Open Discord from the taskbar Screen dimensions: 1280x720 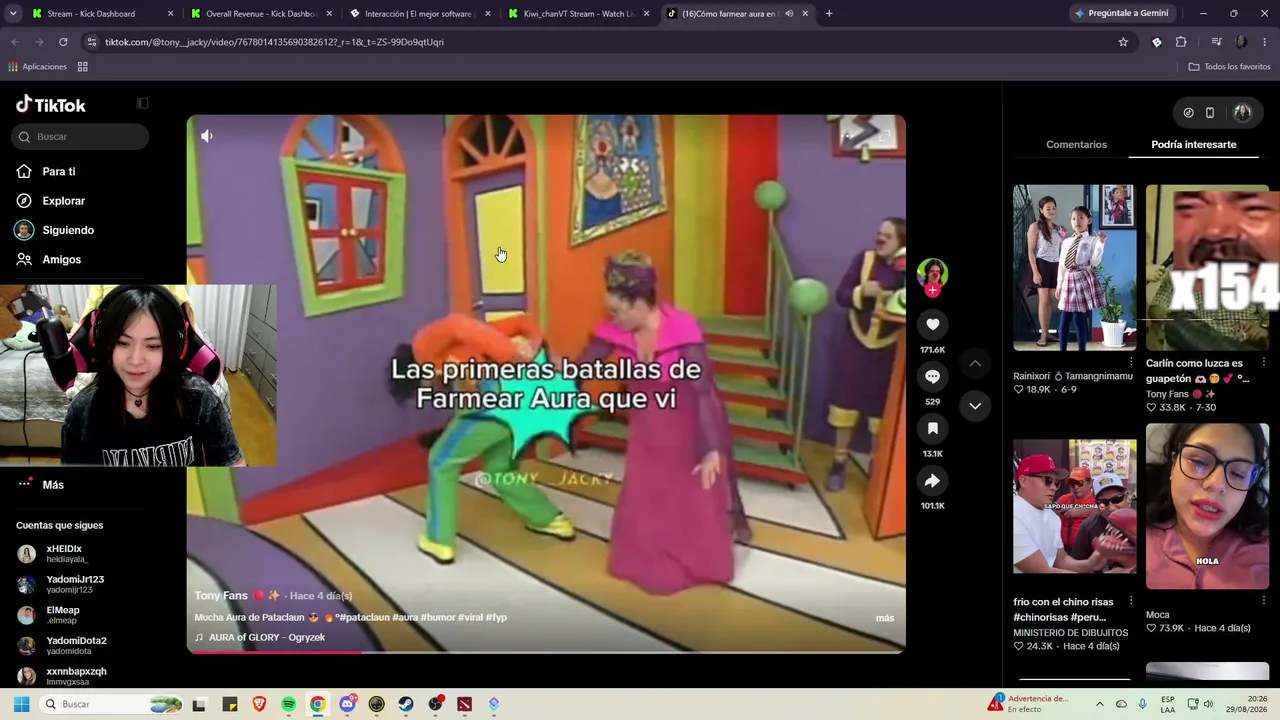tap(347, 704)
